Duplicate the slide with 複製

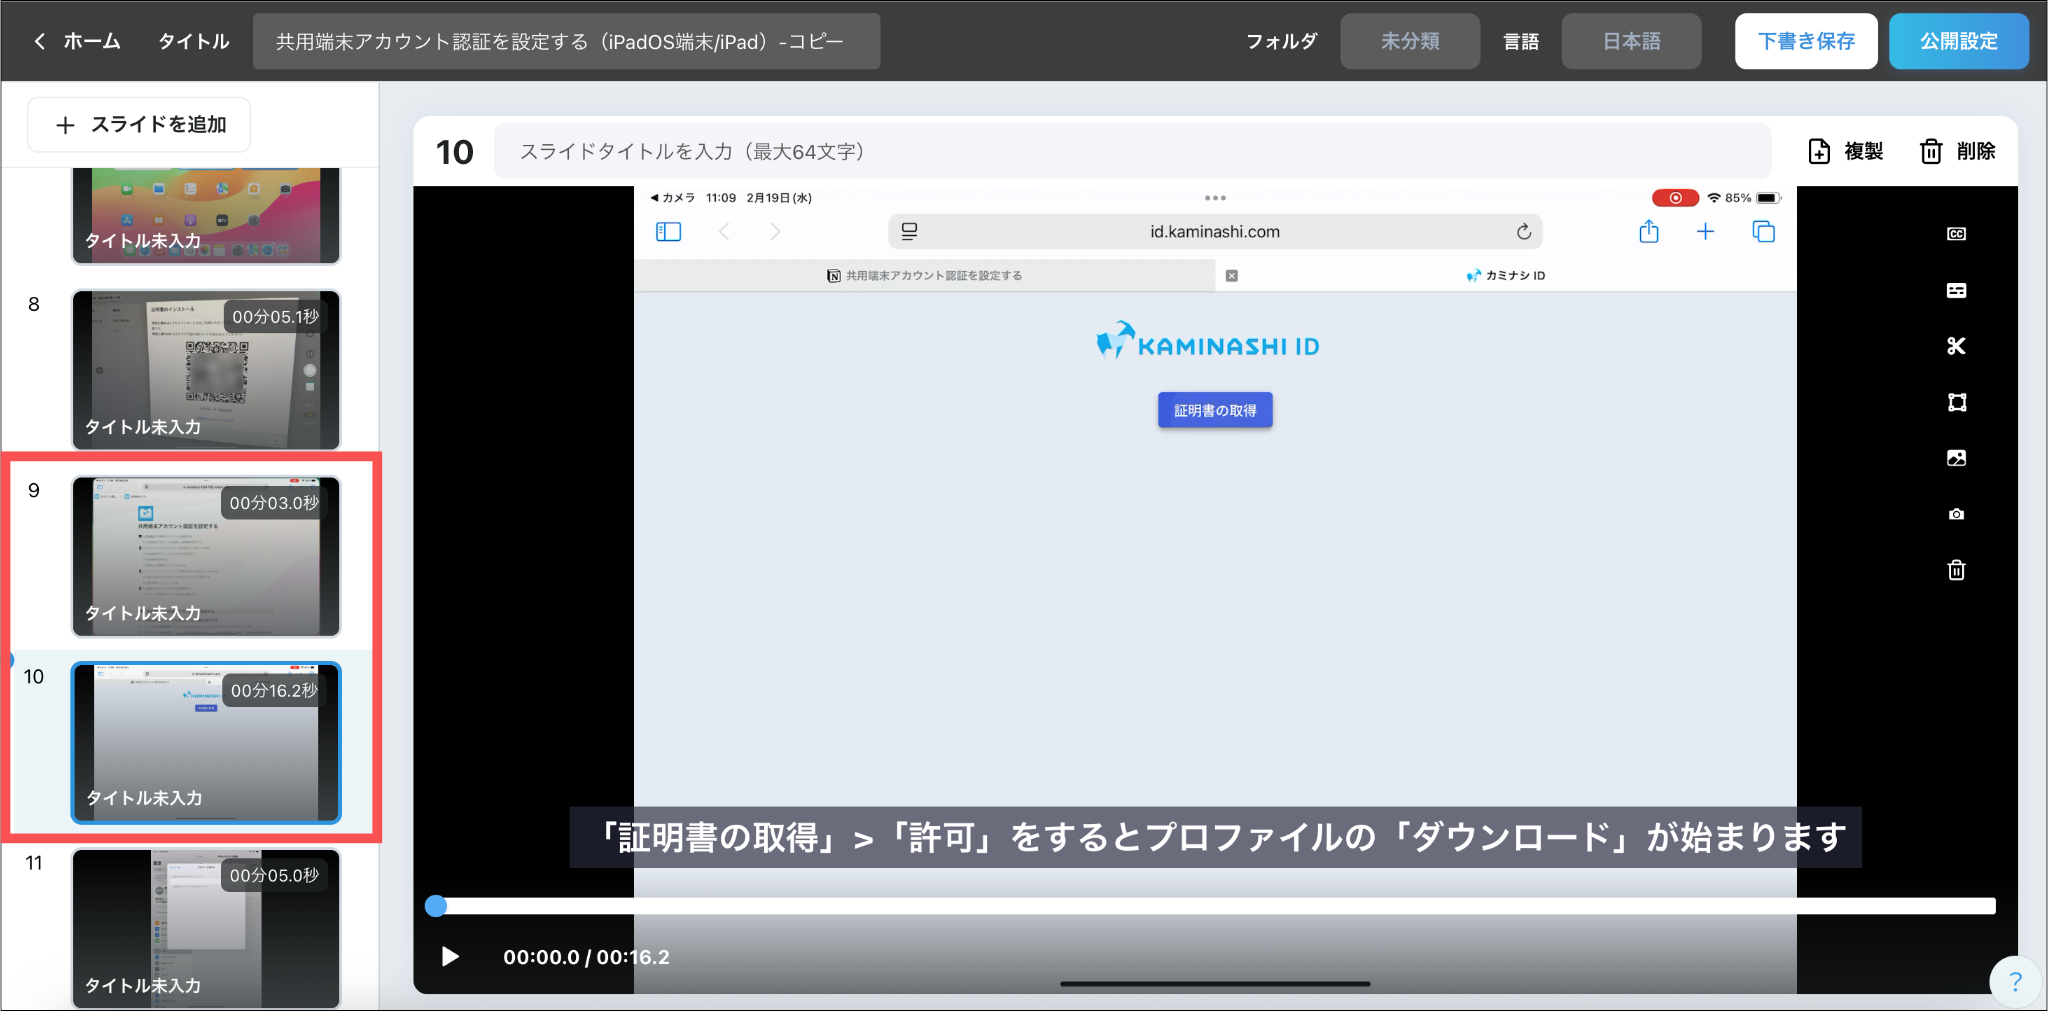point(1846,151)
